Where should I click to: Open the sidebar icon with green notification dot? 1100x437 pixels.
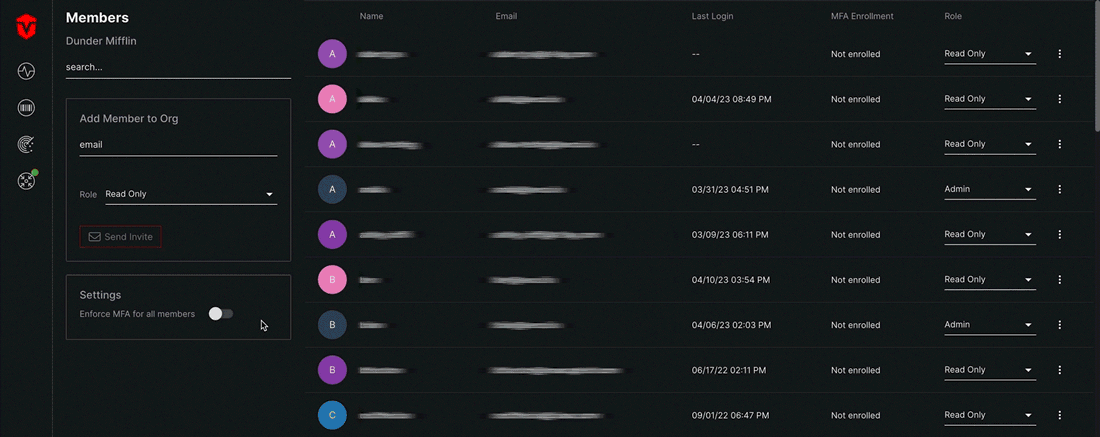click(x=26, y=181)
